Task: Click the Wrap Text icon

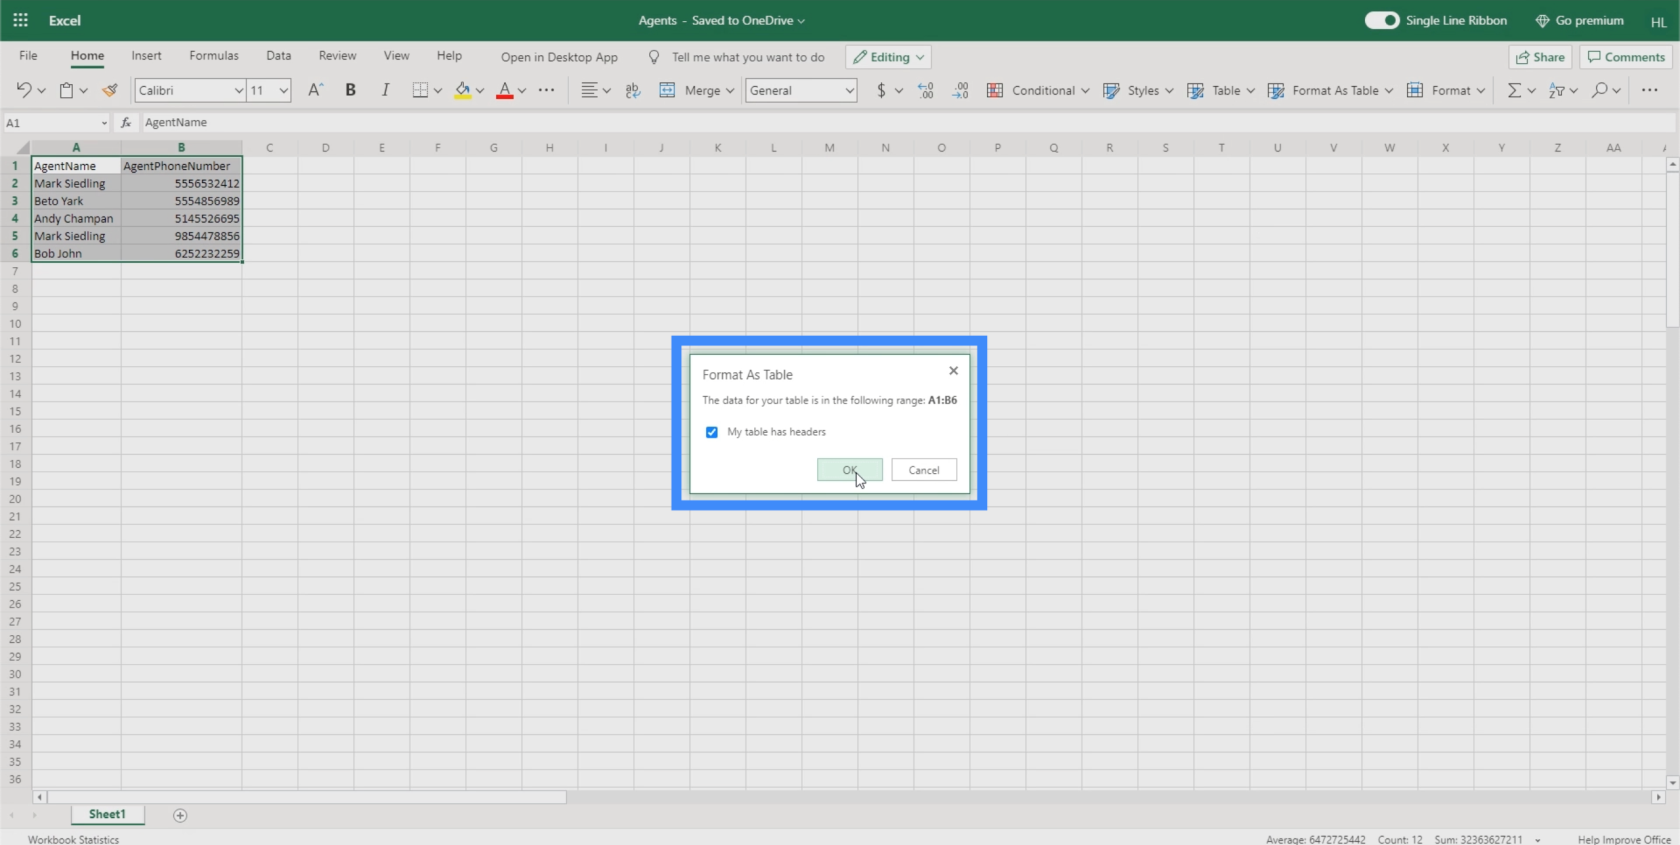Action: [x=632, y=90]
